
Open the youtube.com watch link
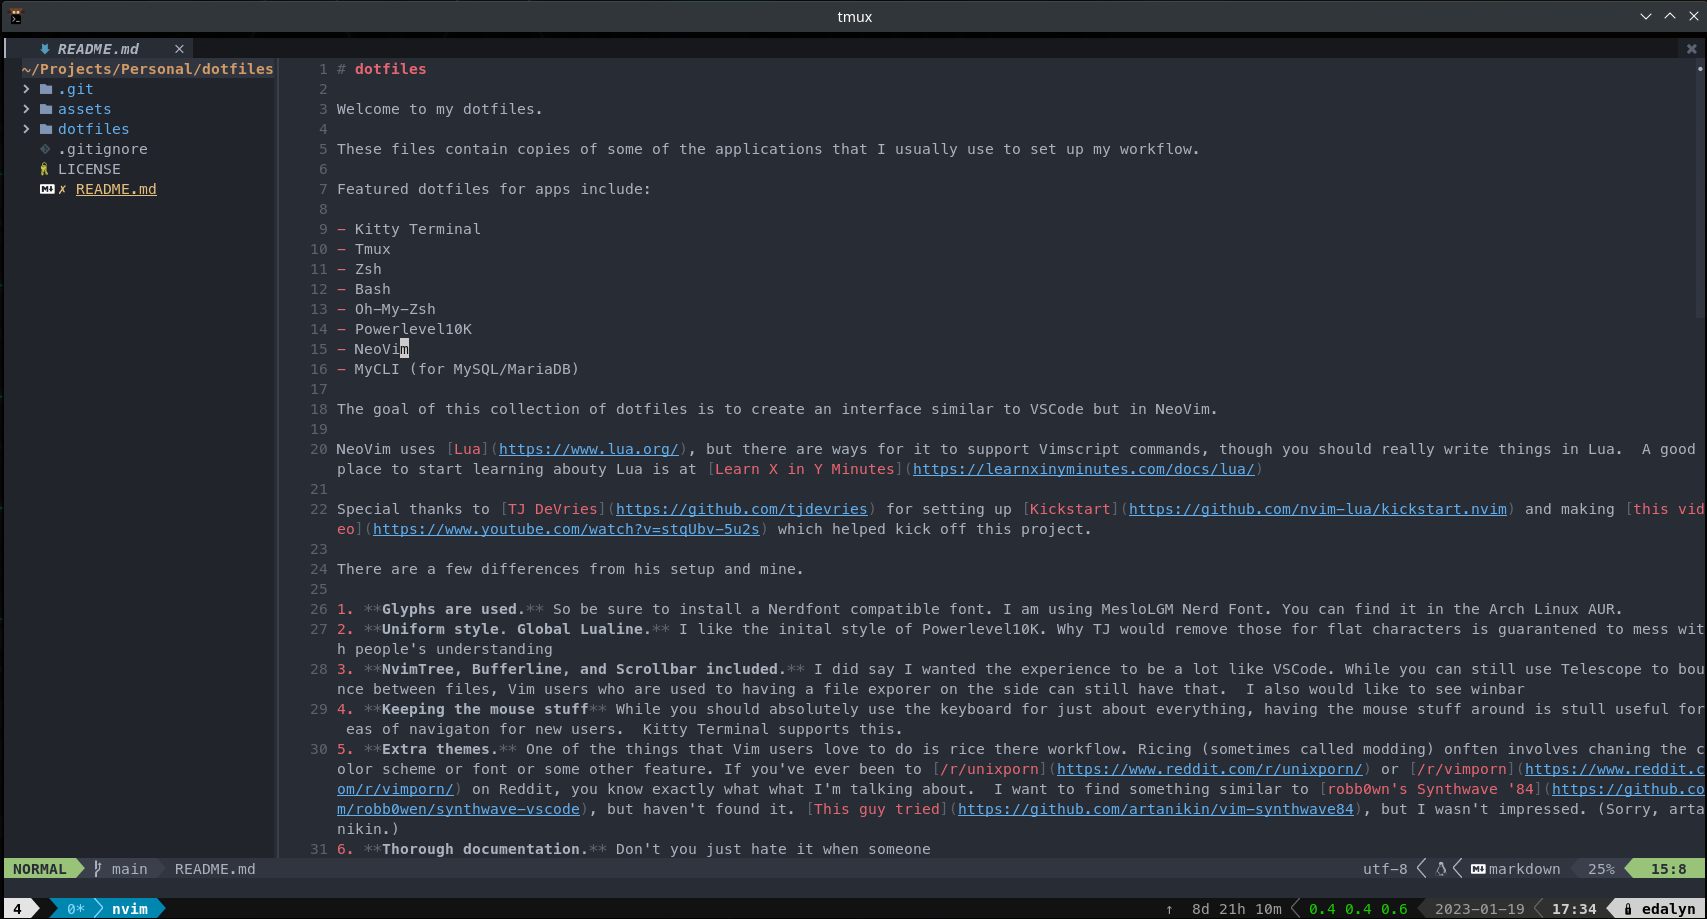click(x=566, y=529)
